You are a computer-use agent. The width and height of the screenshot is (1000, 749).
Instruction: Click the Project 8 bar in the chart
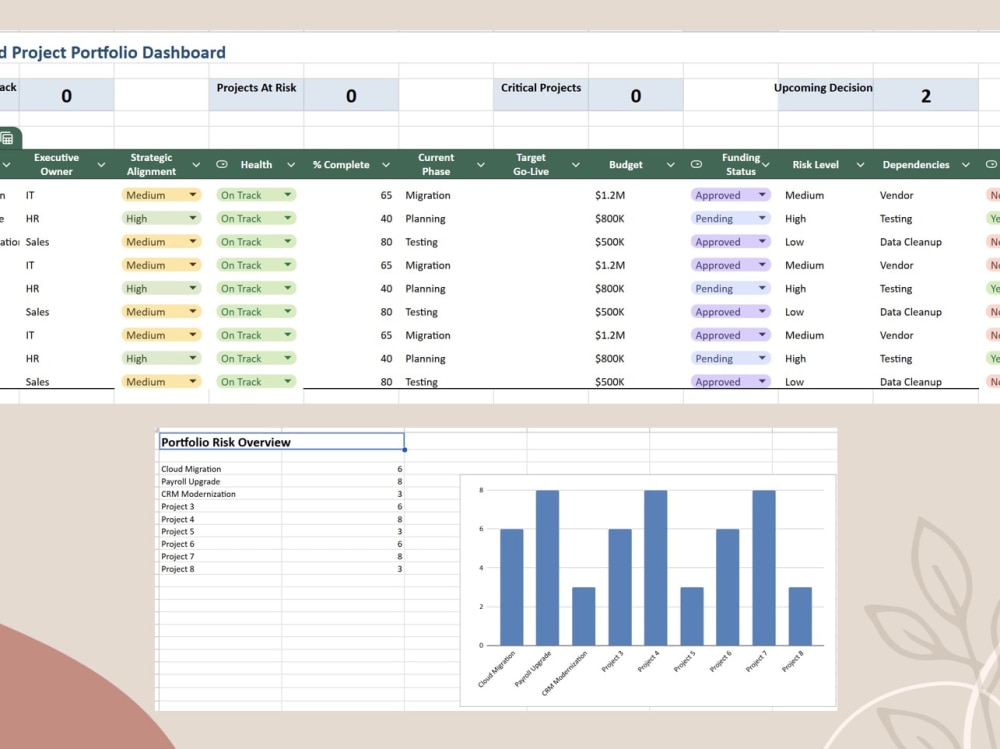click(800, 616)
